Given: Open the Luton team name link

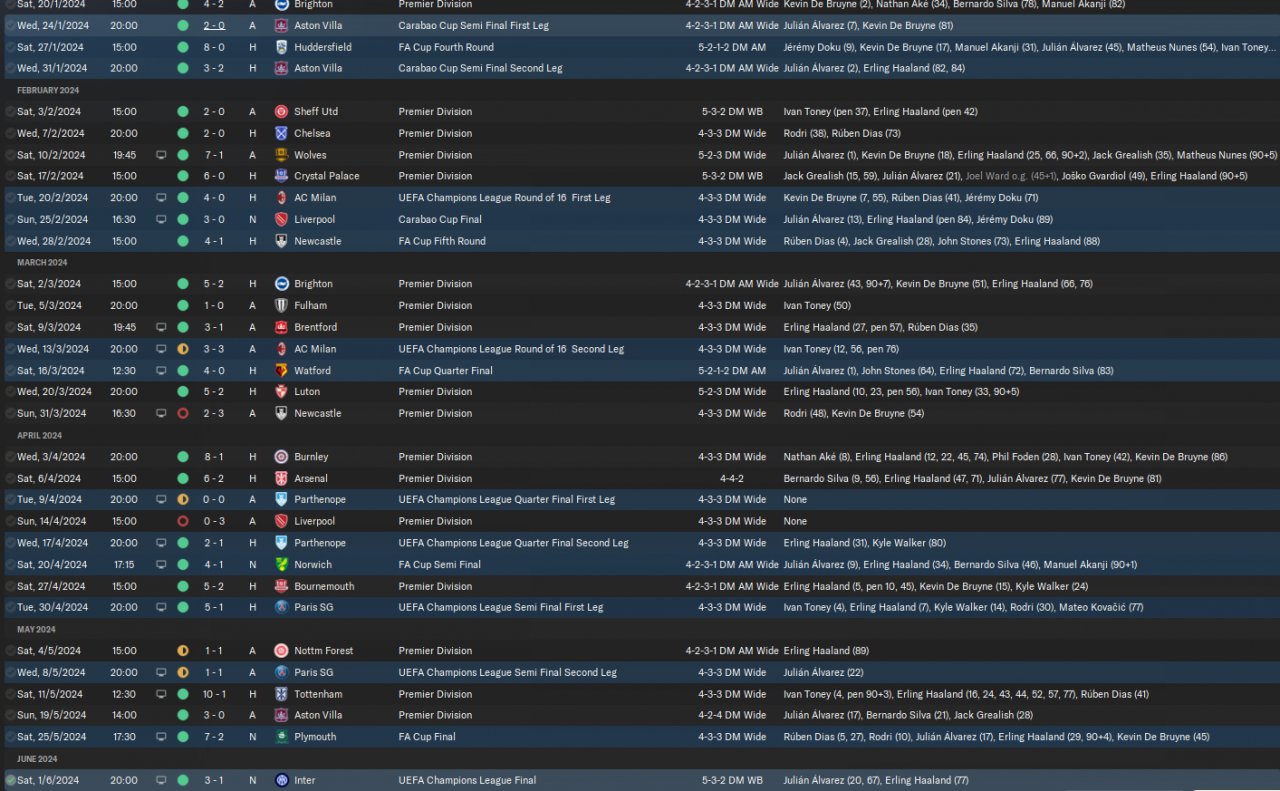Looking at the screenshot, I should 307,392.
